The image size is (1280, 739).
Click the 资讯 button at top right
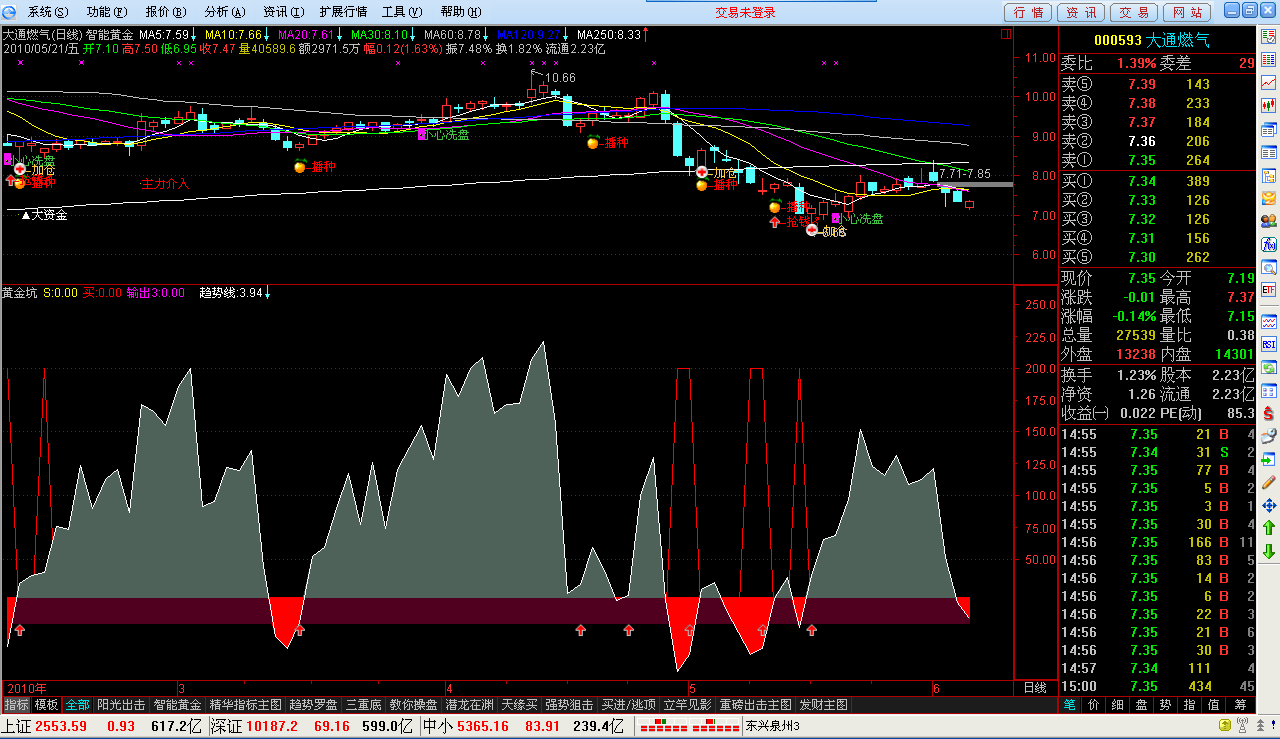pyautogui.click(x=1081, y=12)
